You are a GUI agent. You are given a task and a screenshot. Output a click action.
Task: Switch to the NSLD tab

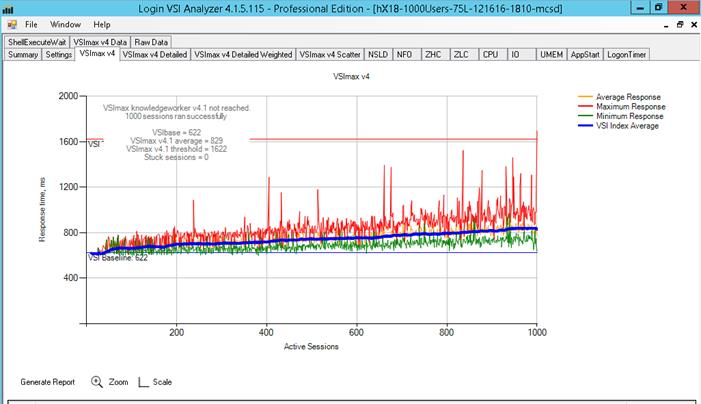click(x=378, y=55)
